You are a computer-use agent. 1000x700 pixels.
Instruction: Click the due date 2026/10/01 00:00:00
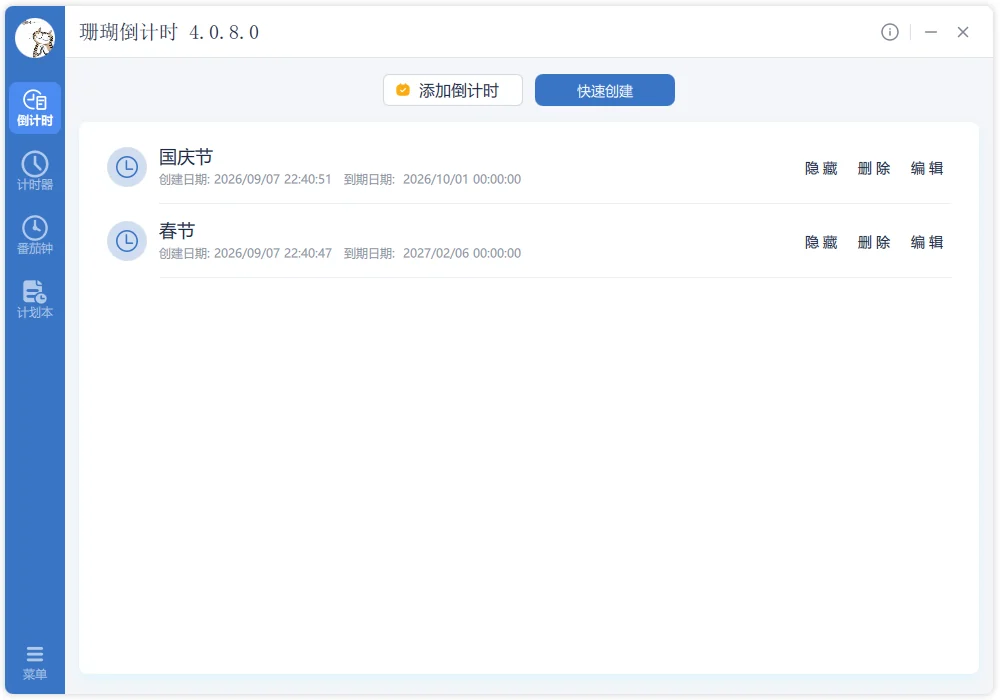click(x=462, y=179)
